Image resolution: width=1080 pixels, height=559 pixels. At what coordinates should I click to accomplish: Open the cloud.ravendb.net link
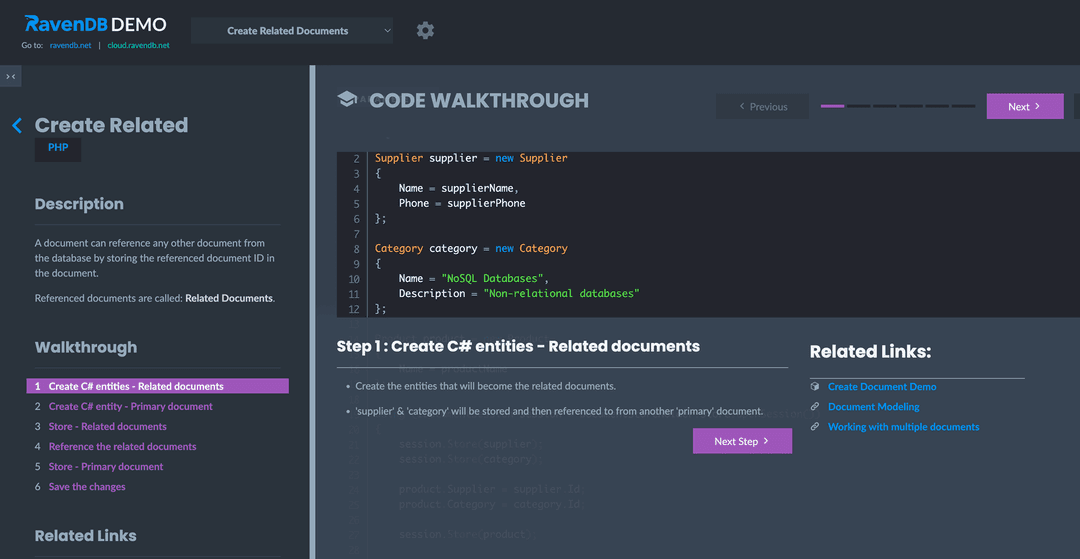click(x=138, y=45)
